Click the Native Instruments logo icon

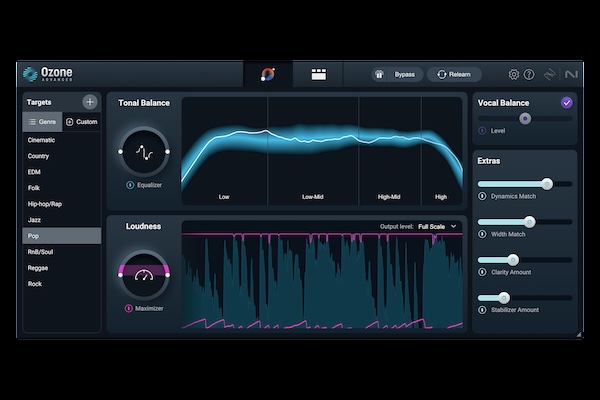(571, 74)
